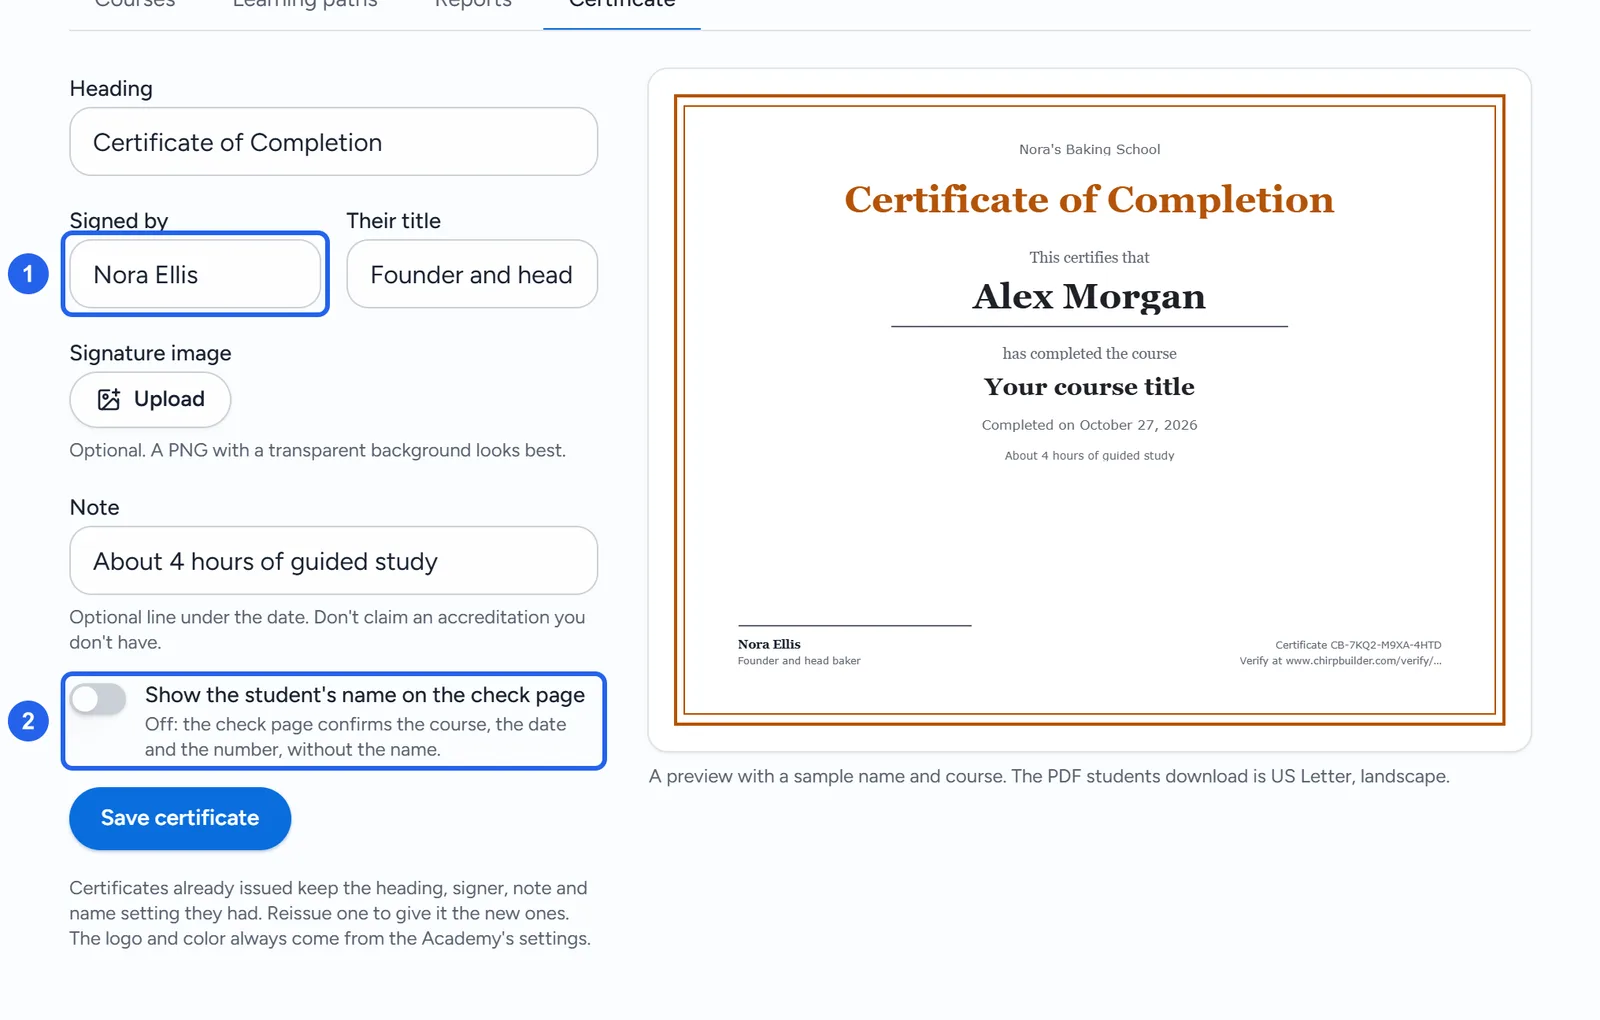Click "Founder and head baker" under the signature
This screenshot has width=1600, height=1020.
(x=799, y=661)
